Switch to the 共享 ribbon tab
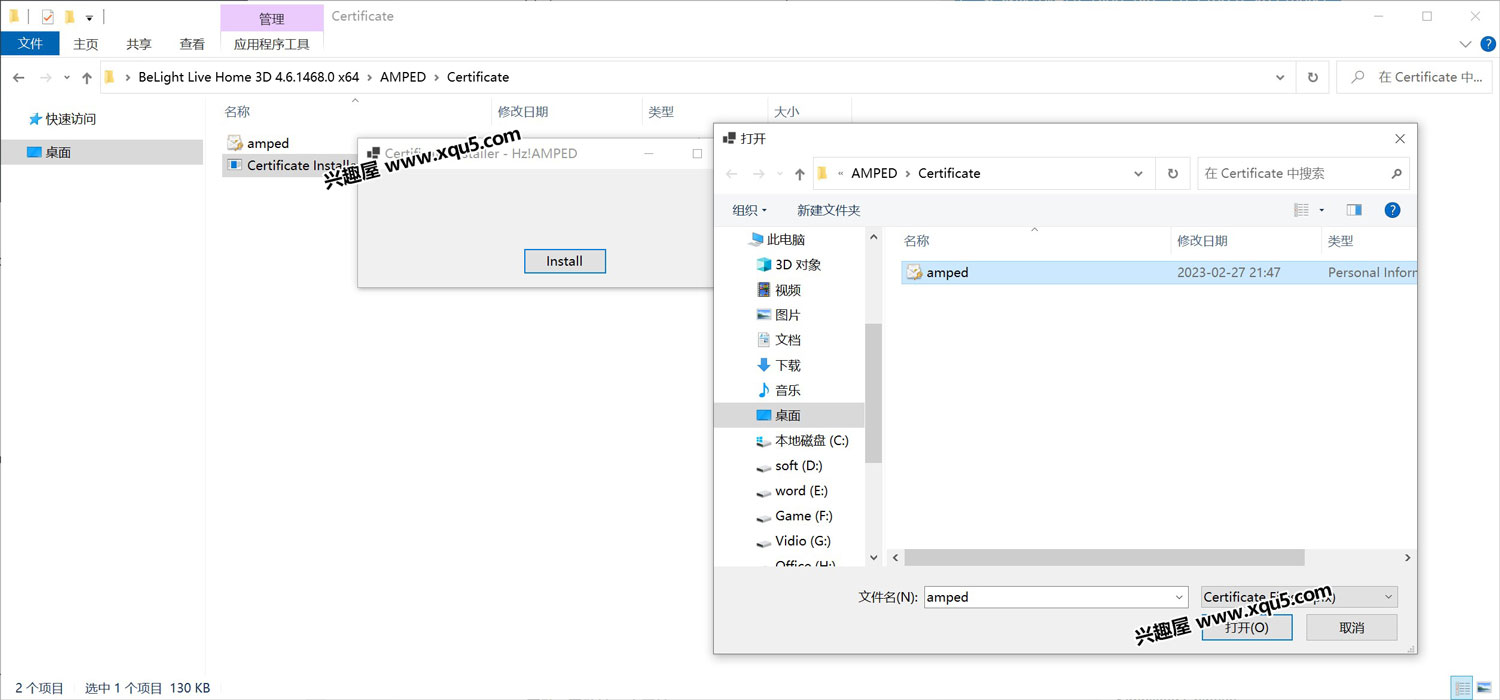Image resolution: width=1500 pixels, height=700 pixels. 139,44
